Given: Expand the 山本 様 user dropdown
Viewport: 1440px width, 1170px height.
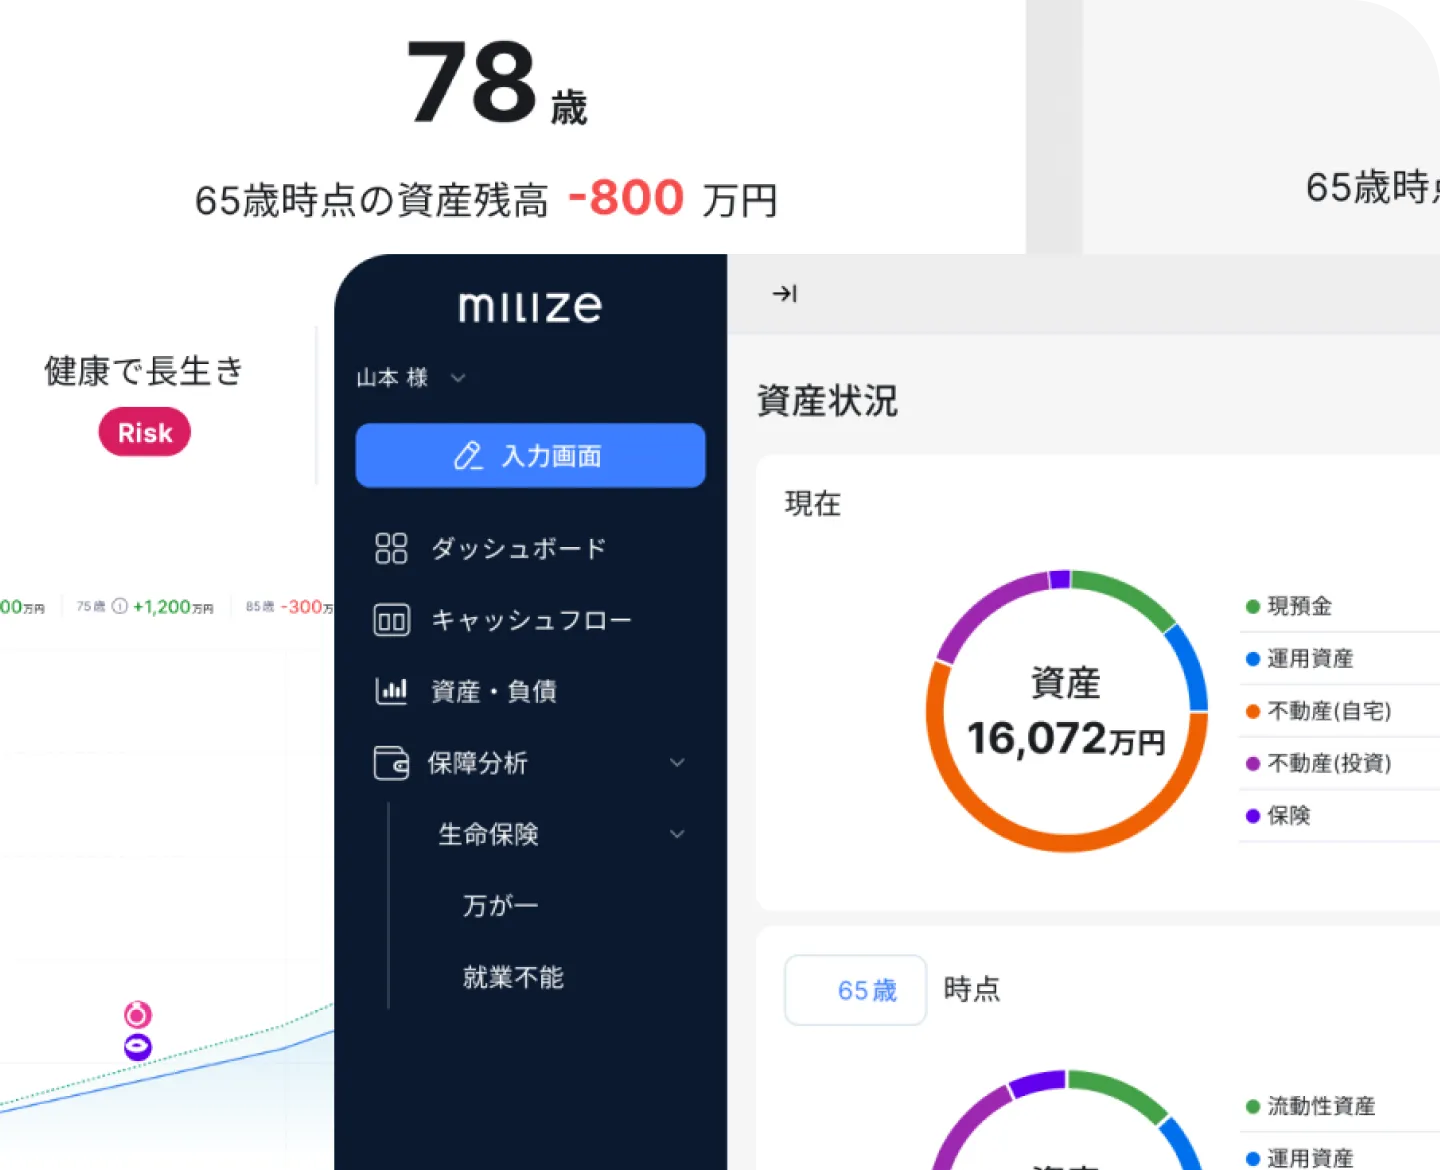Looking at the screenshot, I should tap(459, 378).
